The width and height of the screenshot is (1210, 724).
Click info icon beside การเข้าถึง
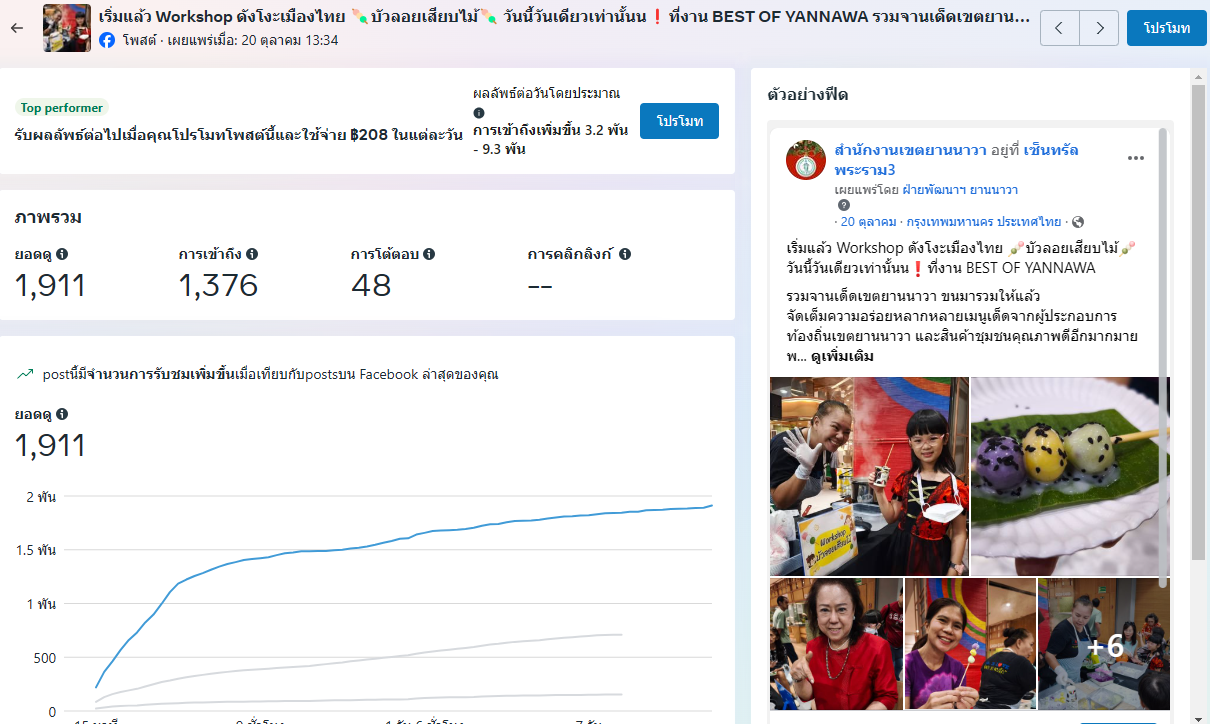click(x=252, y=254)
